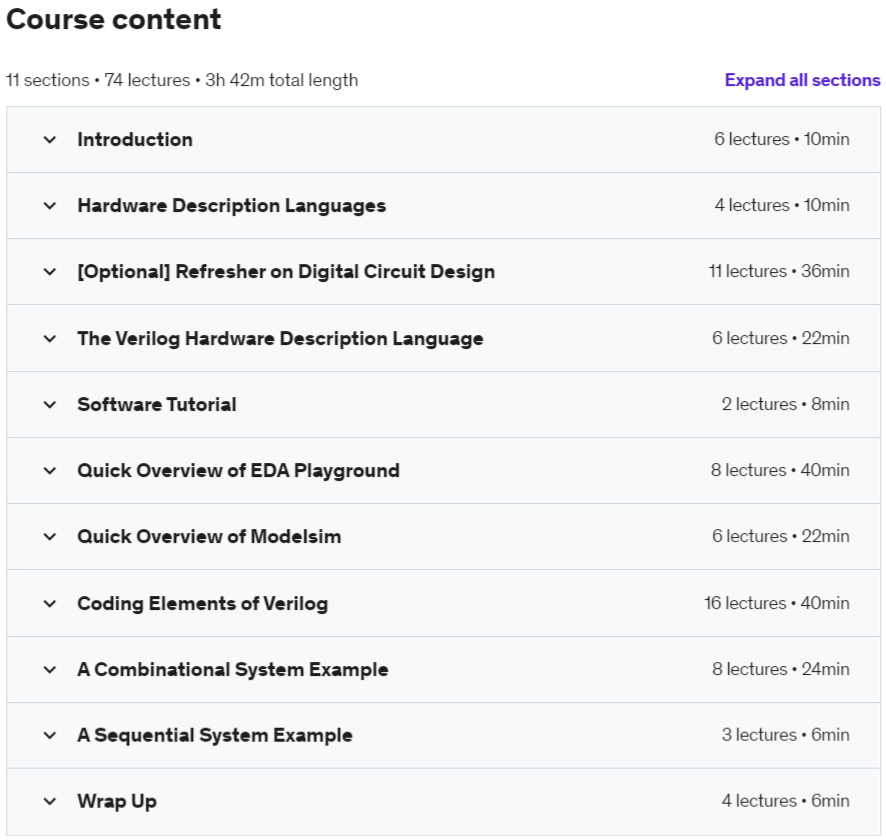Click '3 lectures • 6min' summary text
Viewport: 886px width, 840px height.
(x=785, y=735)
